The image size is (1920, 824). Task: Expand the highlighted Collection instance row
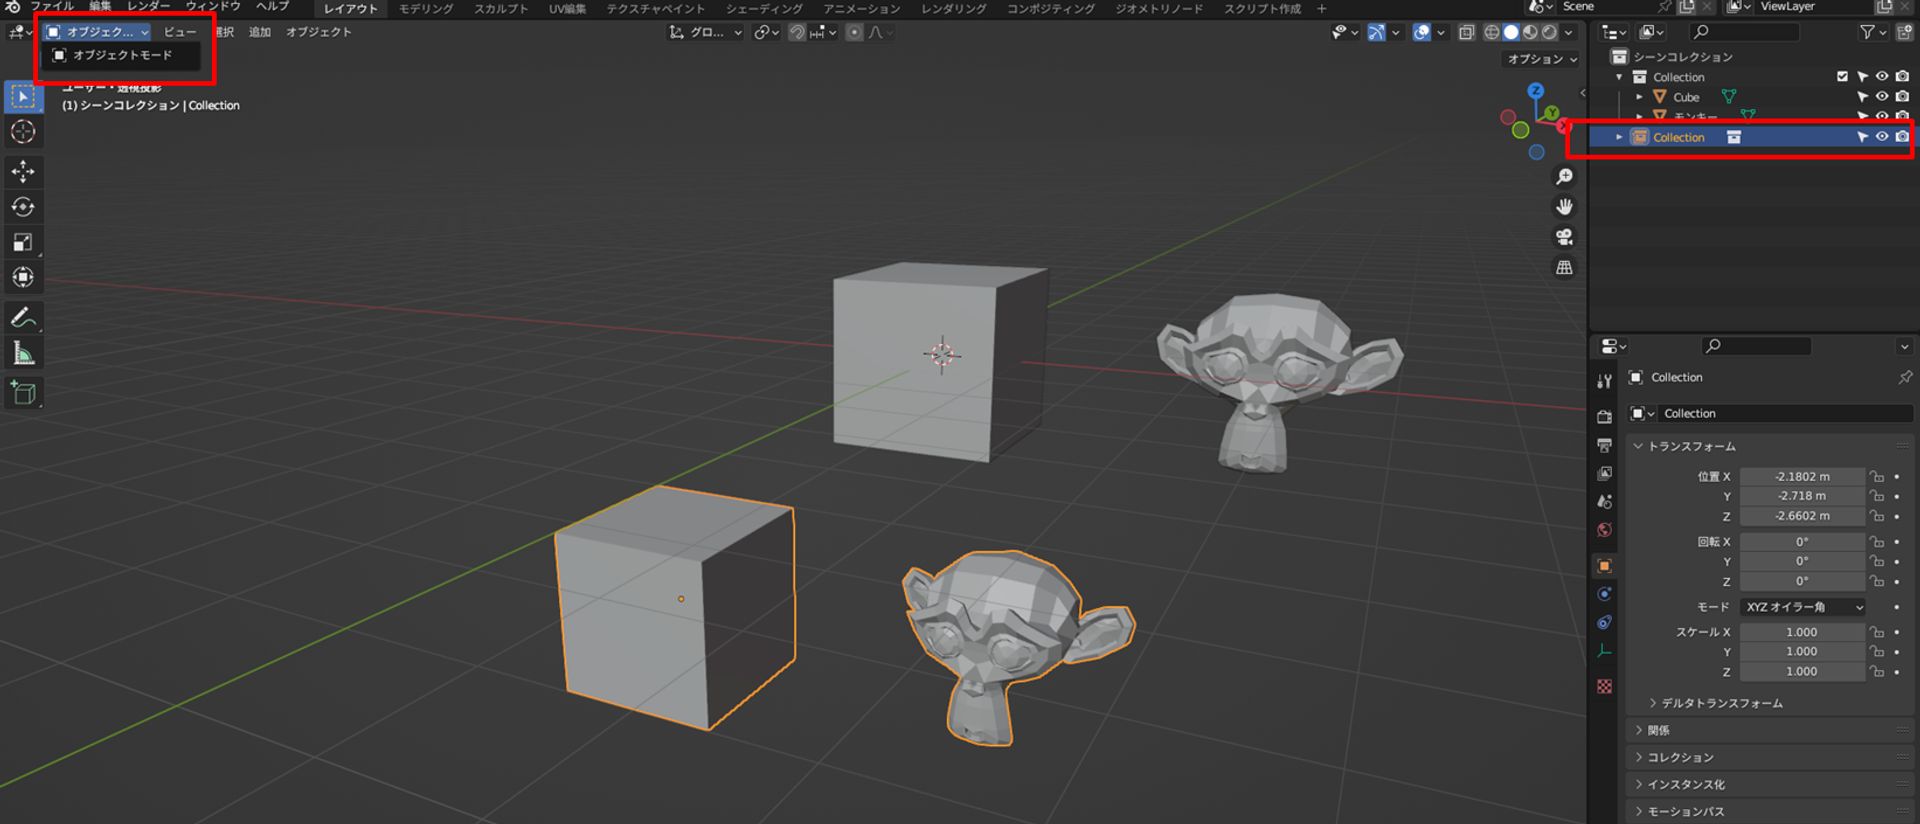coord(1619,137)
